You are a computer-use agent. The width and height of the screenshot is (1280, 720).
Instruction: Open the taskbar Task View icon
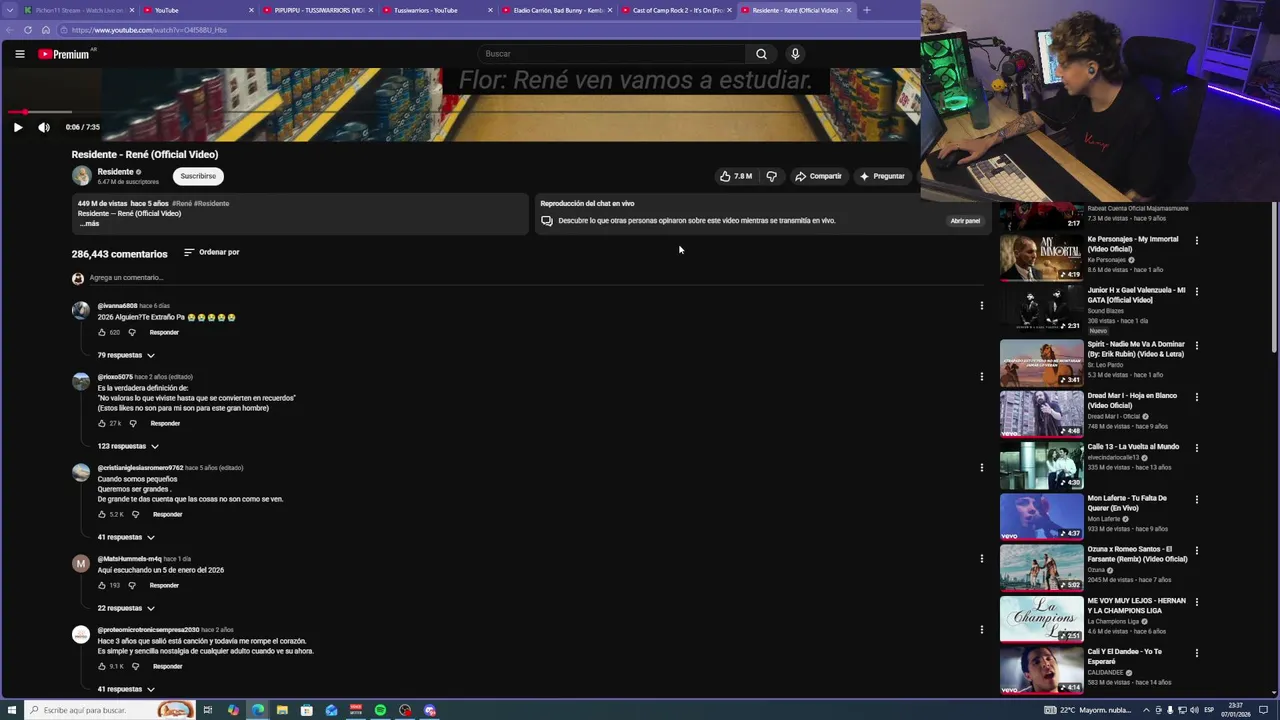click(x=208, y=710)
